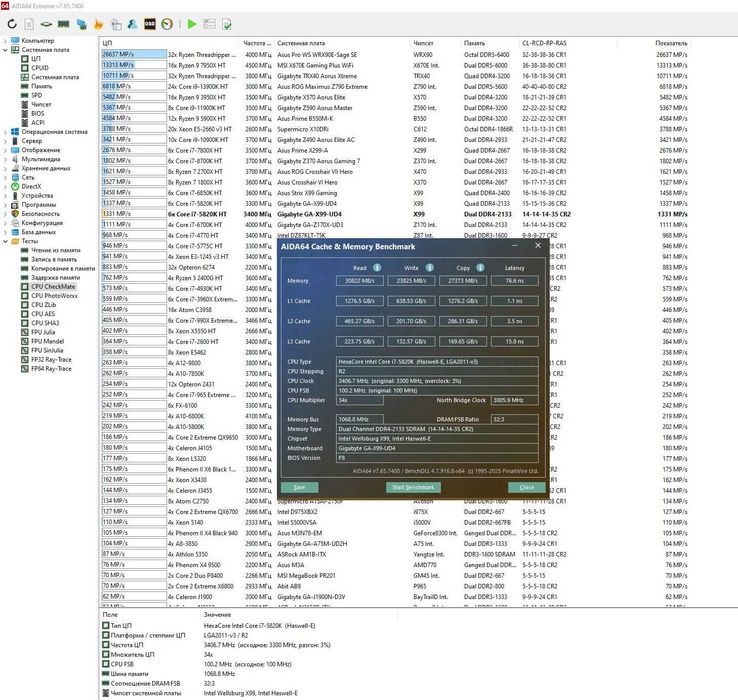This screenshot has height=700, width=738.
Task: Start benchmark with green play icon
Action: point(192,24)
